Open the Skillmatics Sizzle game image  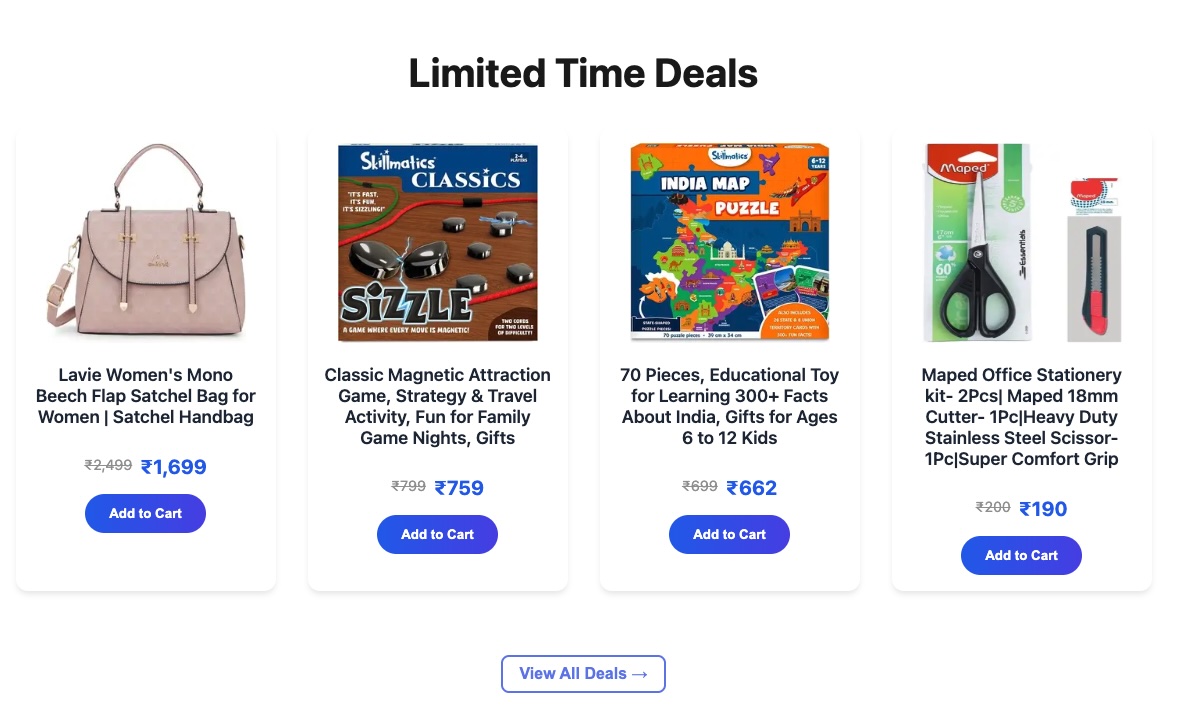[438, 243]
